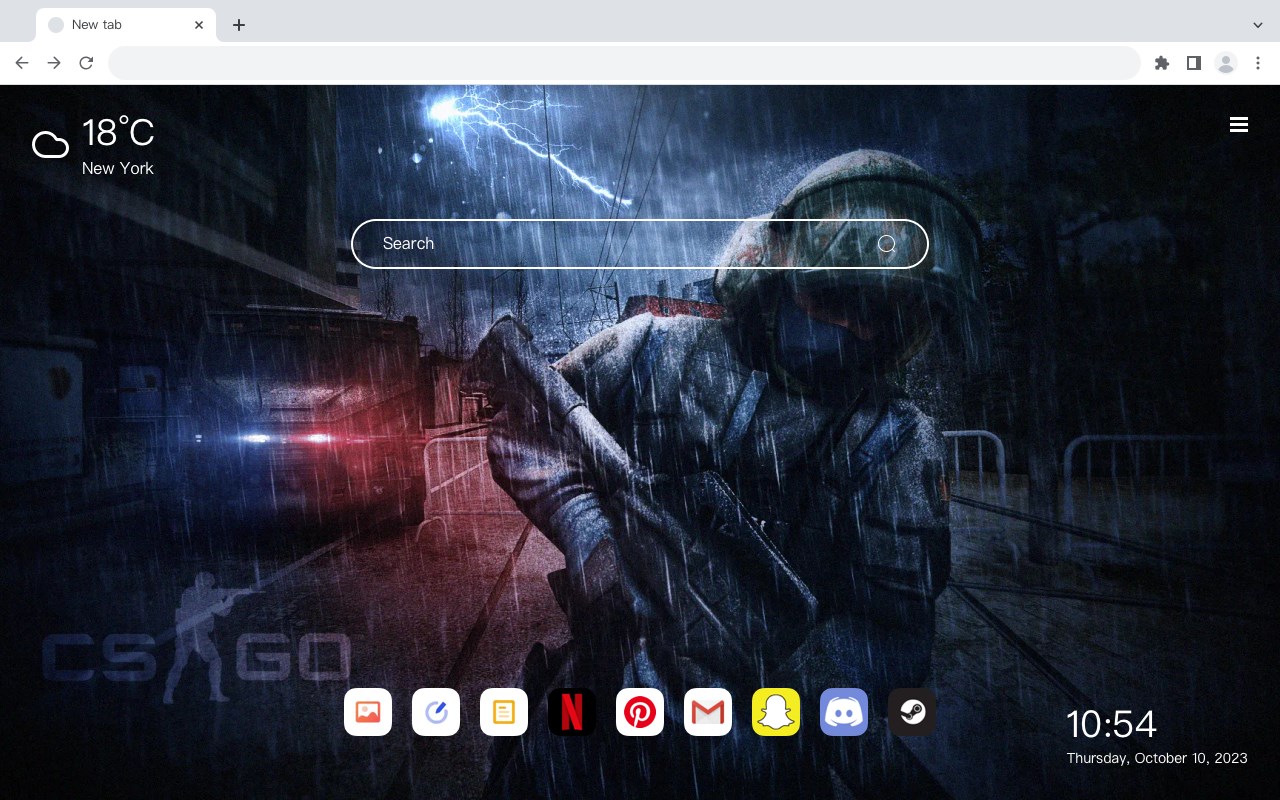
Task: Close the New tab tab
Action: click(x=199, y=25)
